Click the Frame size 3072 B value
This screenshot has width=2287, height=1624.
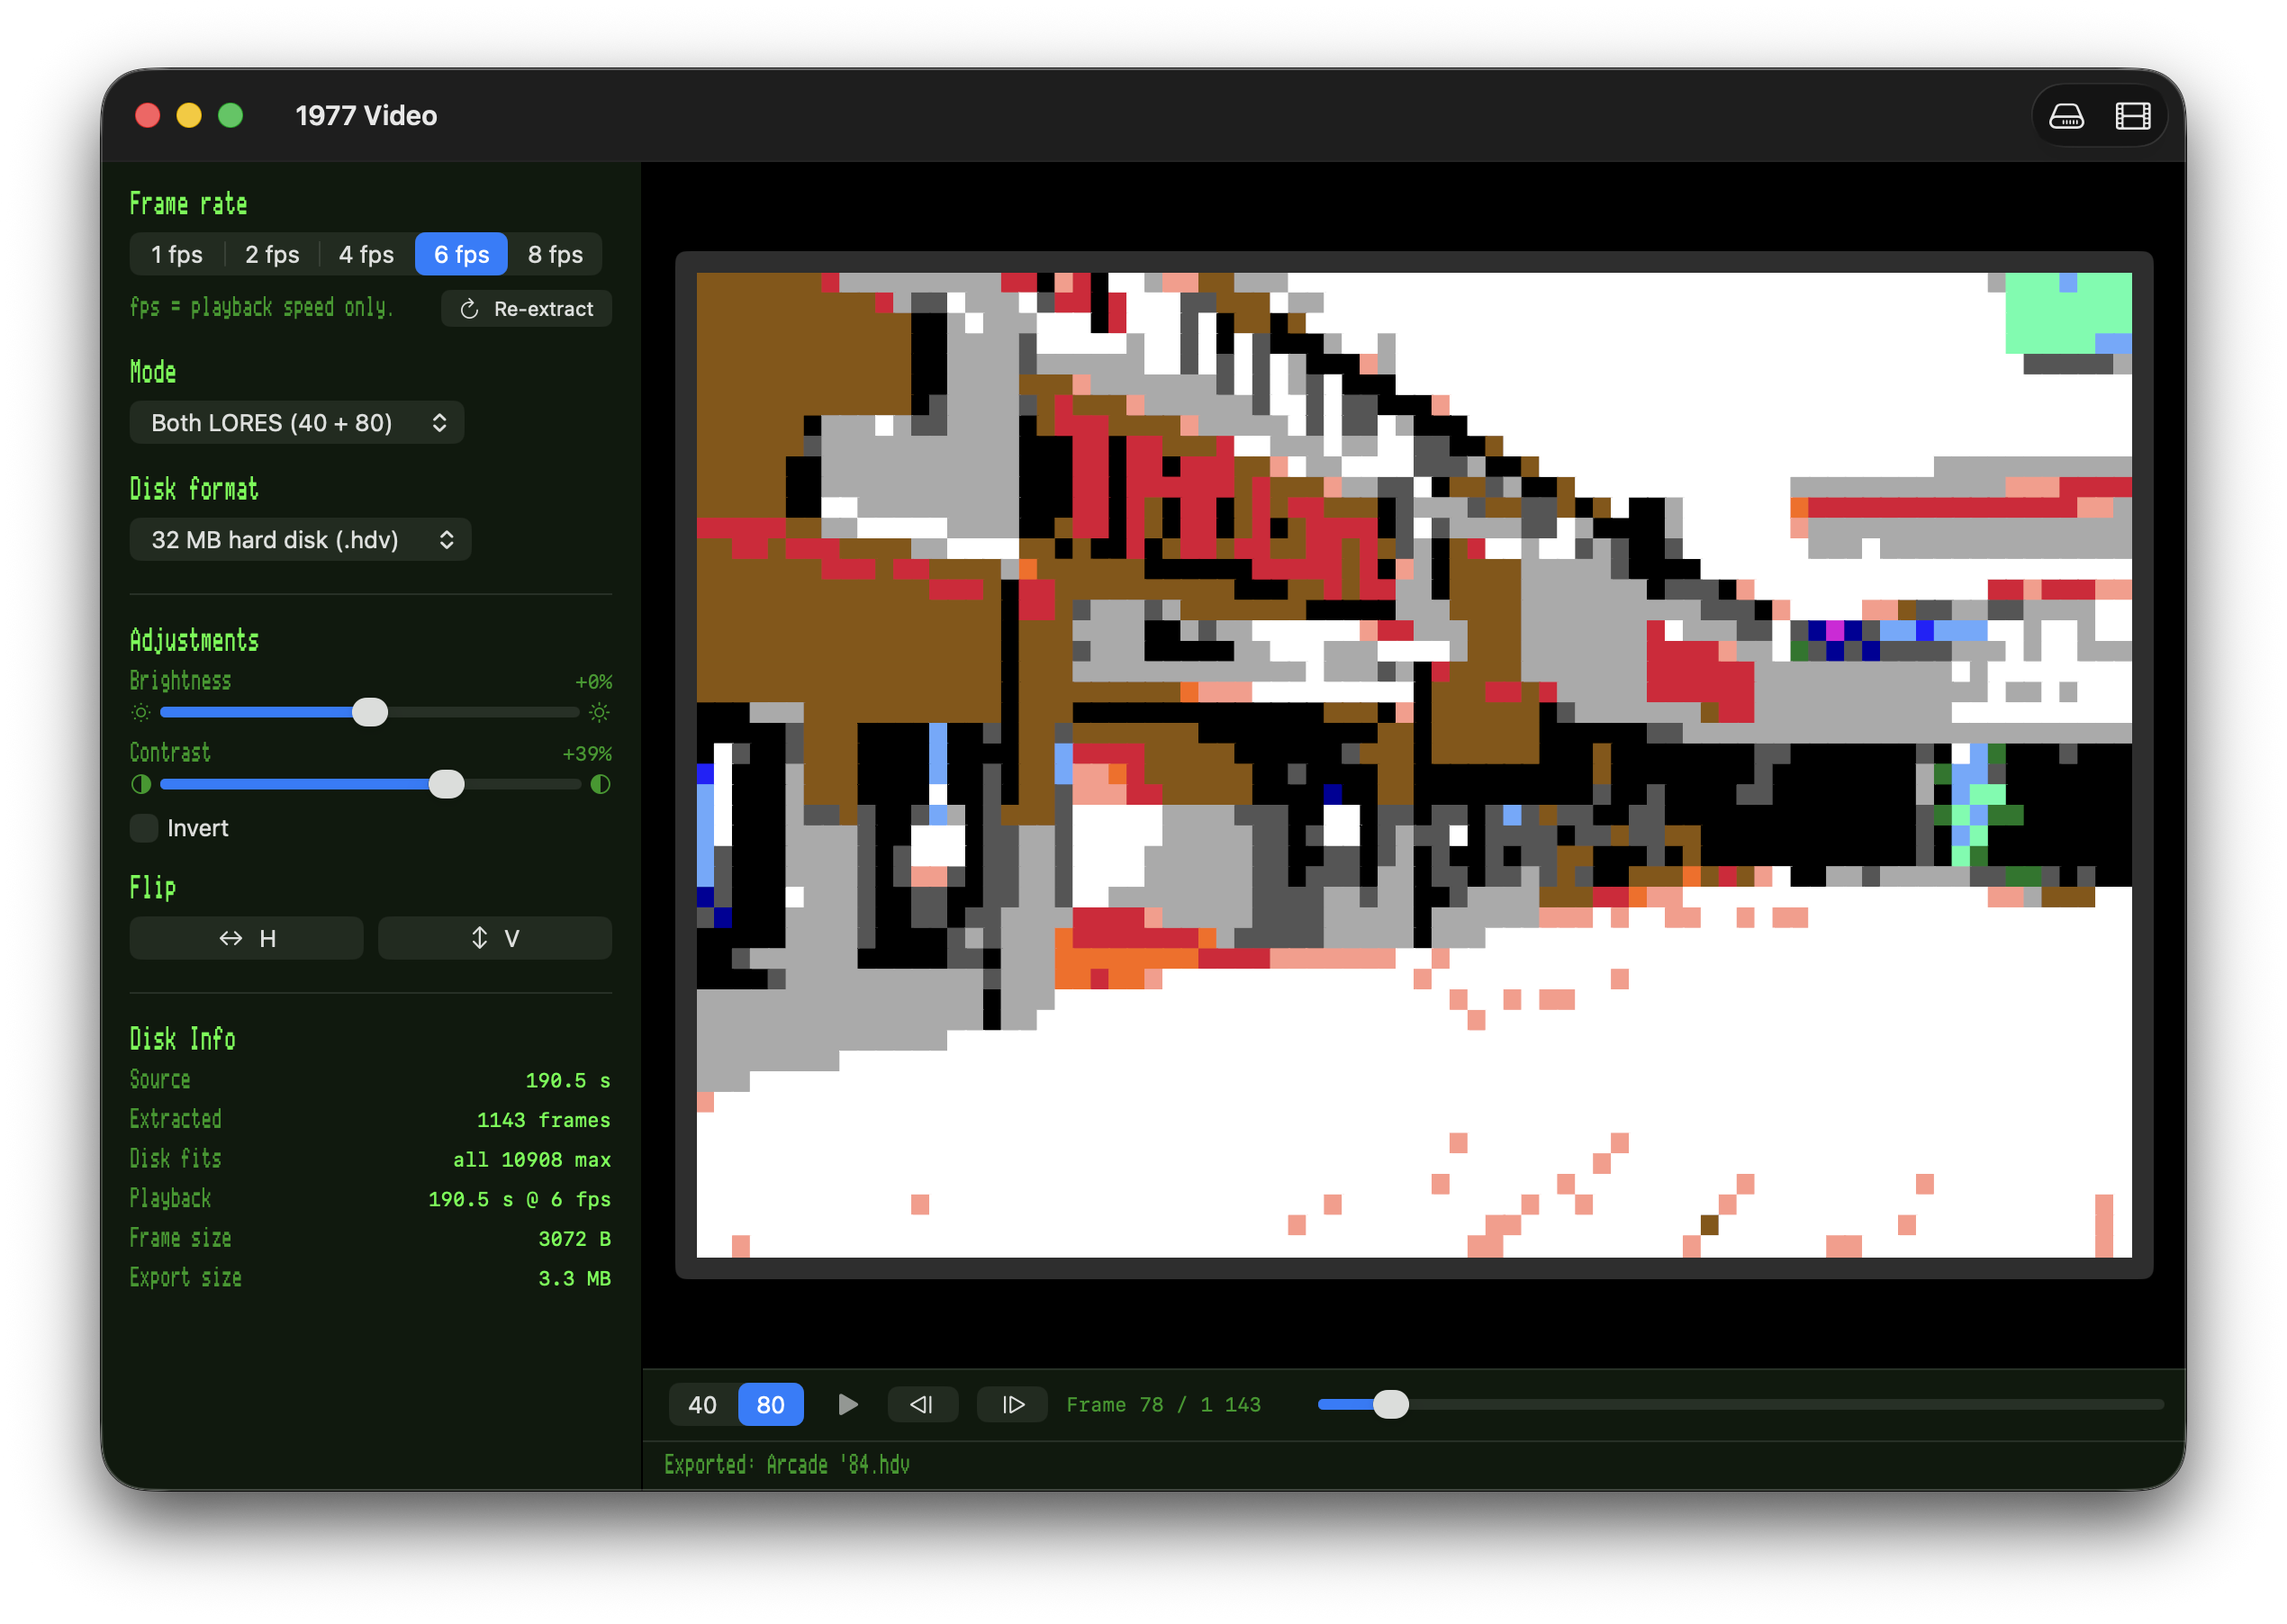[x=574, y=1239]
